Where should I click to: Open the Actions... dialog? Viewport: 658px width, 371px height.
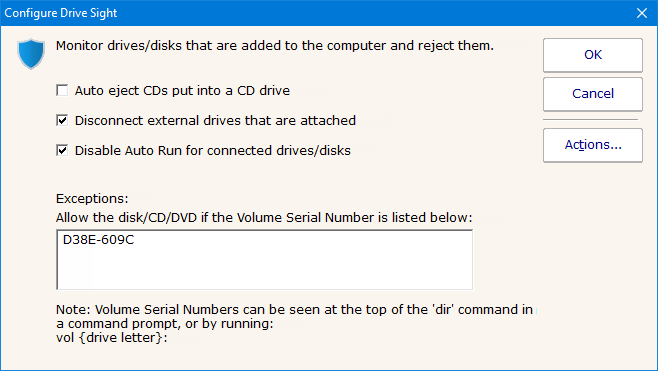click(593, 145)
